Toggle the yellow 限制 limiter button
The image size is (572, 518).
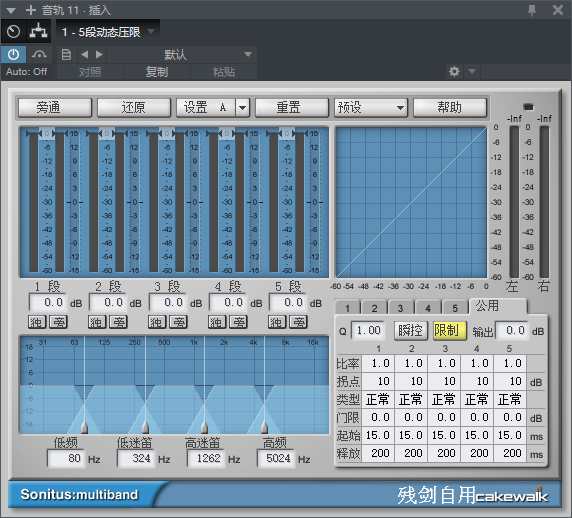pyautogui.click(x=449, y=331)
